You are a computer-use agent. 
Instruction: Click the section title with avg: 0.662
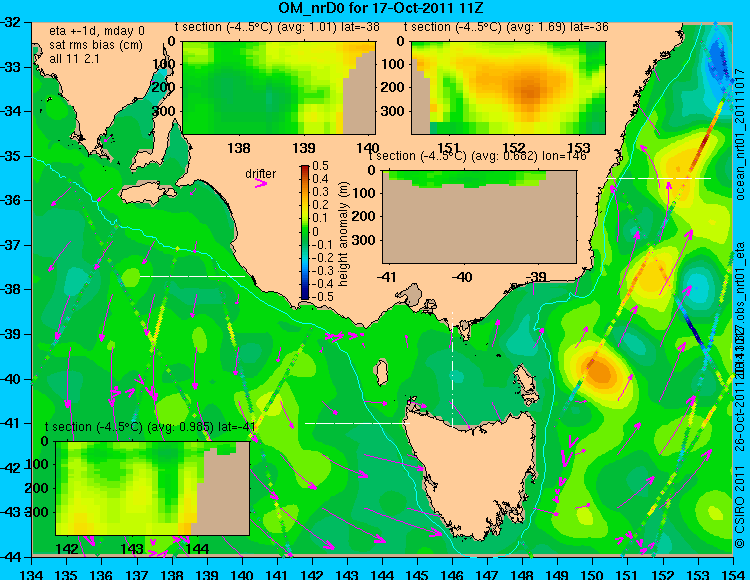click(477, 156)
